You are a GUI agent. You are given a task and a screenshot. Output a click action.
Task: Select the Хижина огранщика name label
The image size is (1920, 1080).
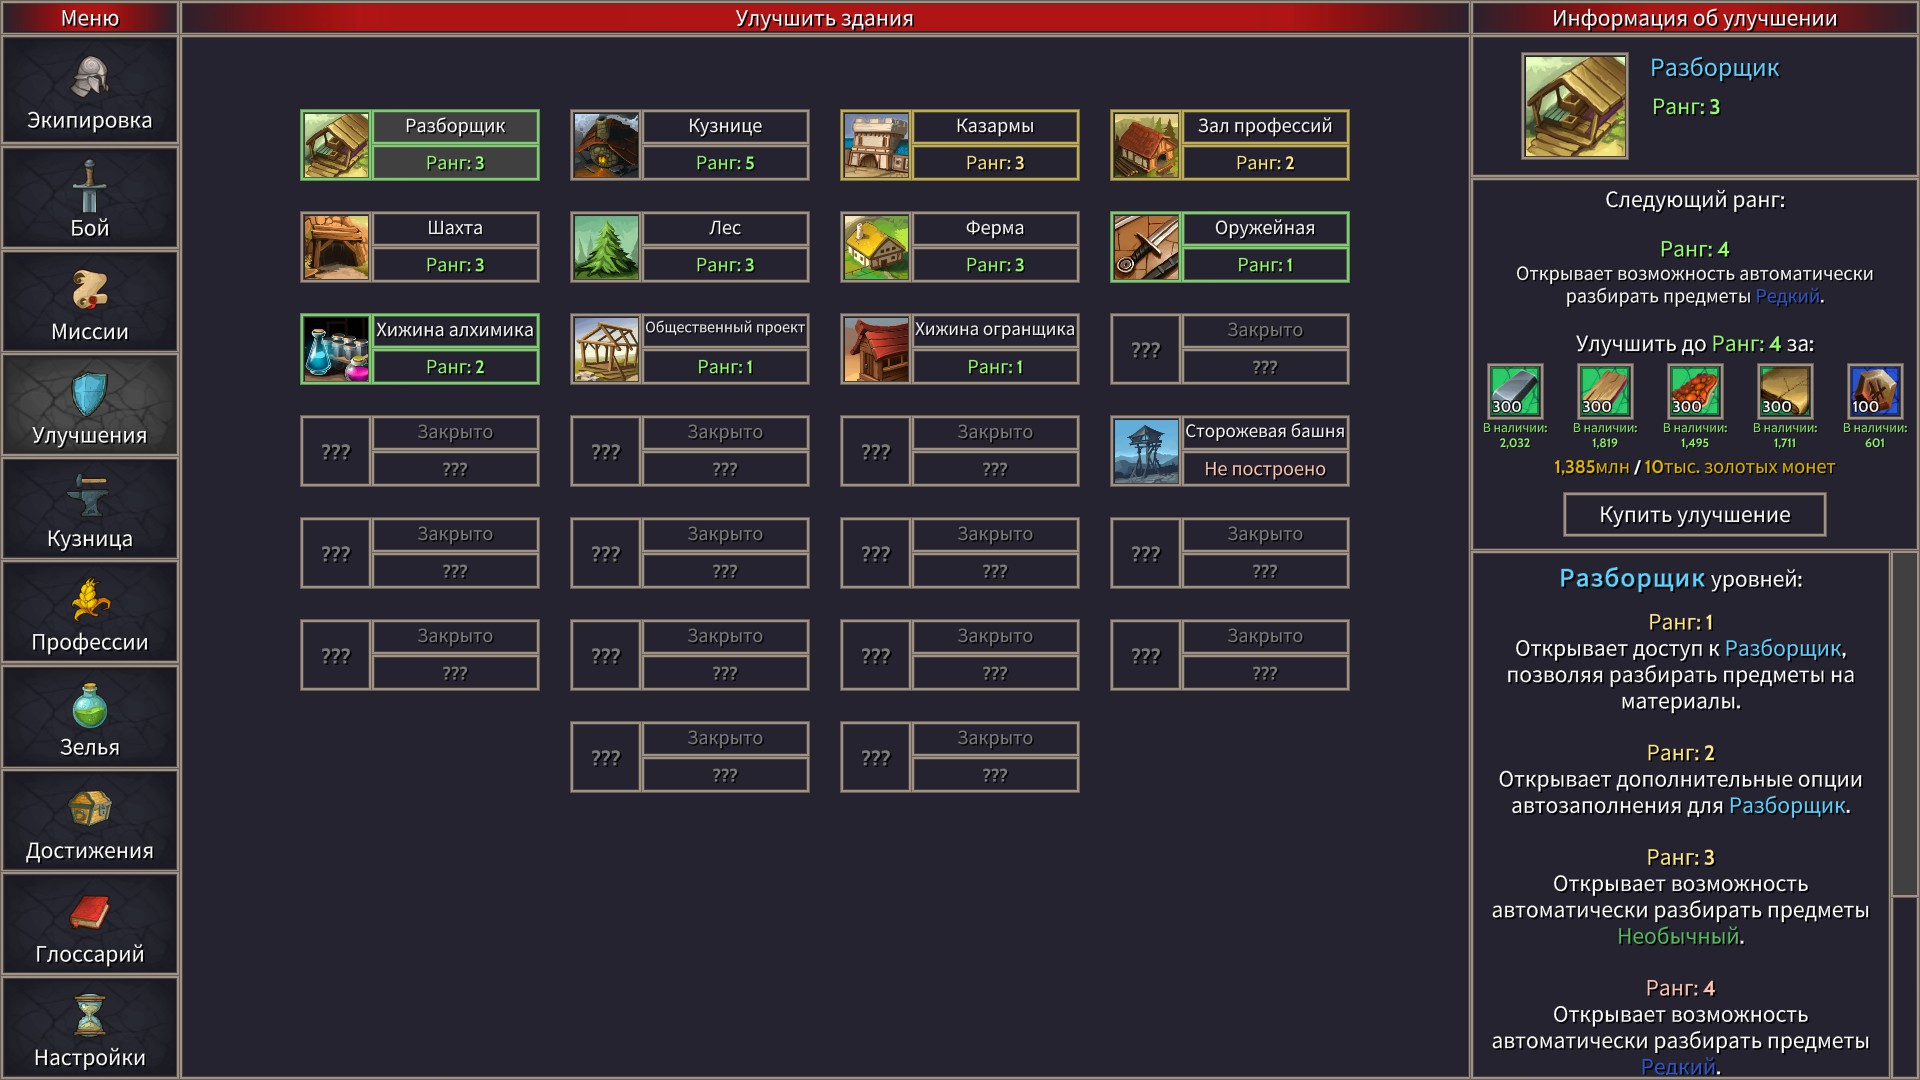995,330
